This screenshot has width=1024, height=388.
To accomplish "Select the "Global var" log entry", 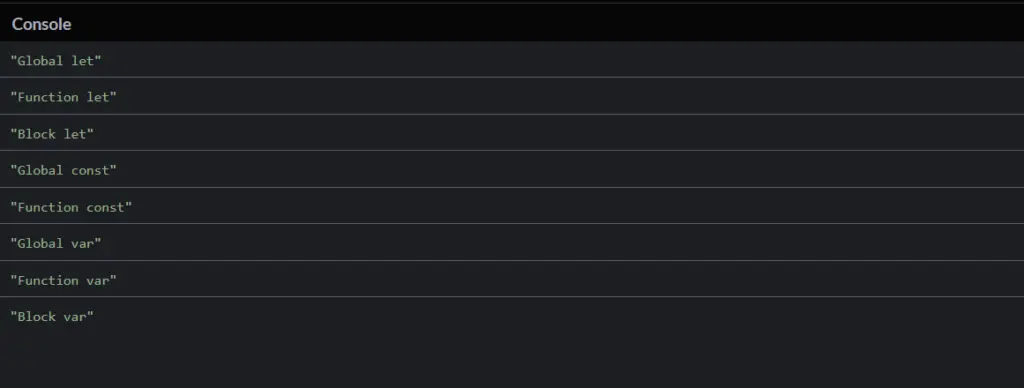I will [x=512, y=243].
